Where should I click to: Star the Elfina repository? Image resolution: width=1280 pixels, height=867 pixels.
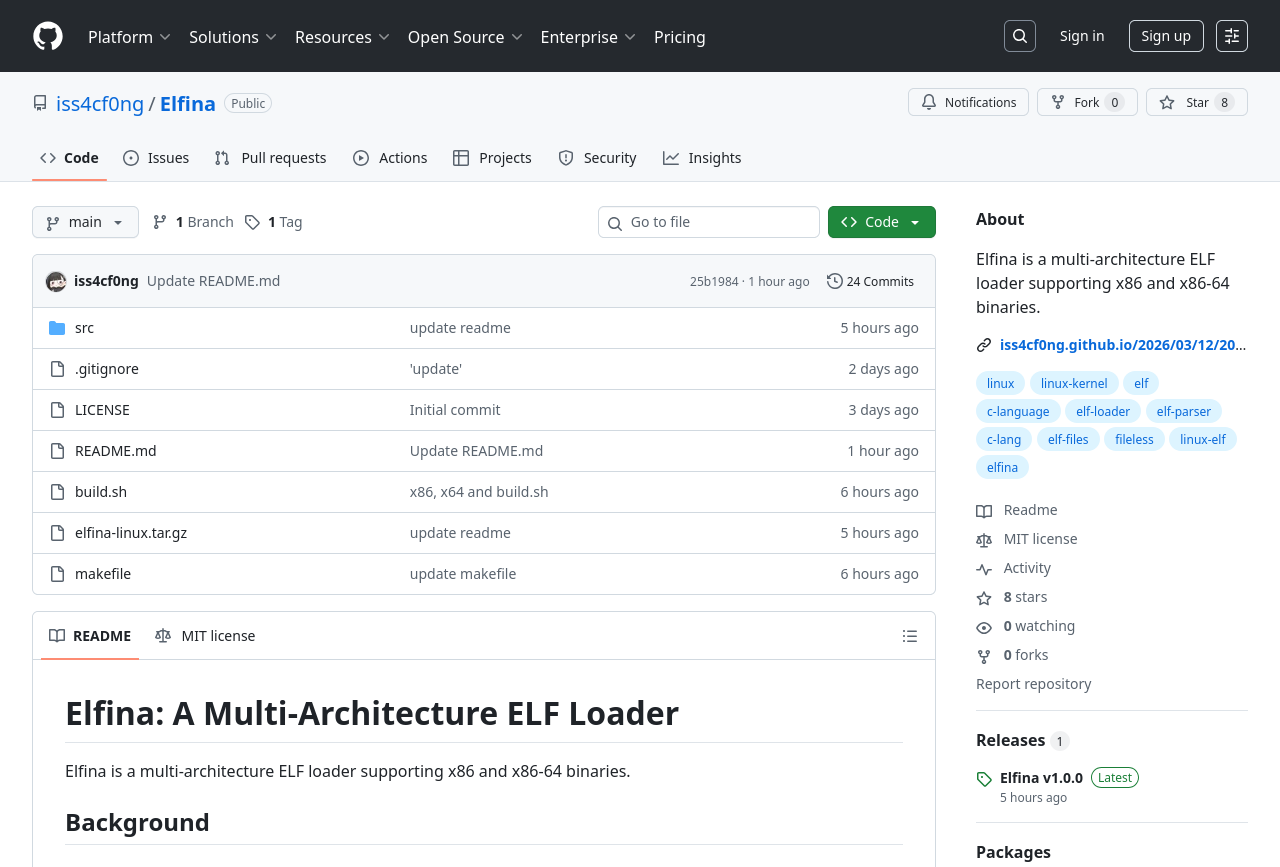pyautogui.click(x=1196, y=102)
